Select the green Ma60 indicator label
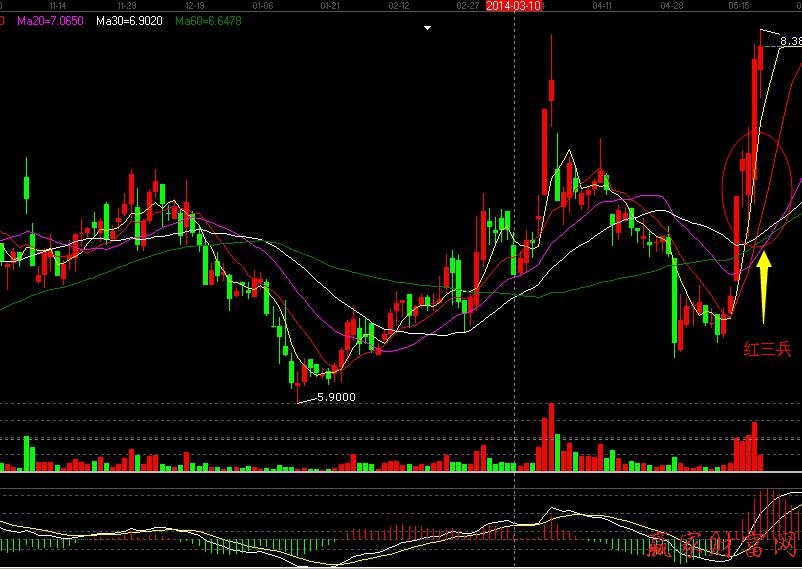Viewport: 802px width, 569px height. coord(208,20)
